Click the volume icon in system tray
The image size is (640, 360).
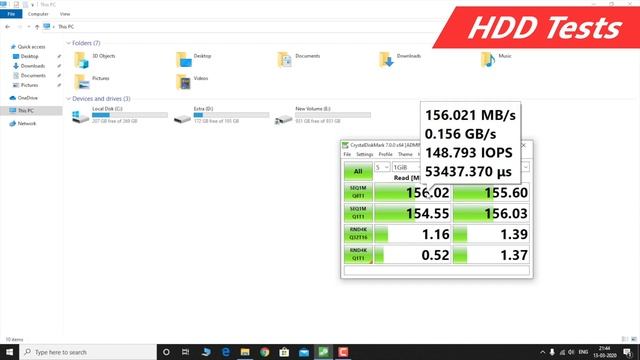tap(571, 352)
